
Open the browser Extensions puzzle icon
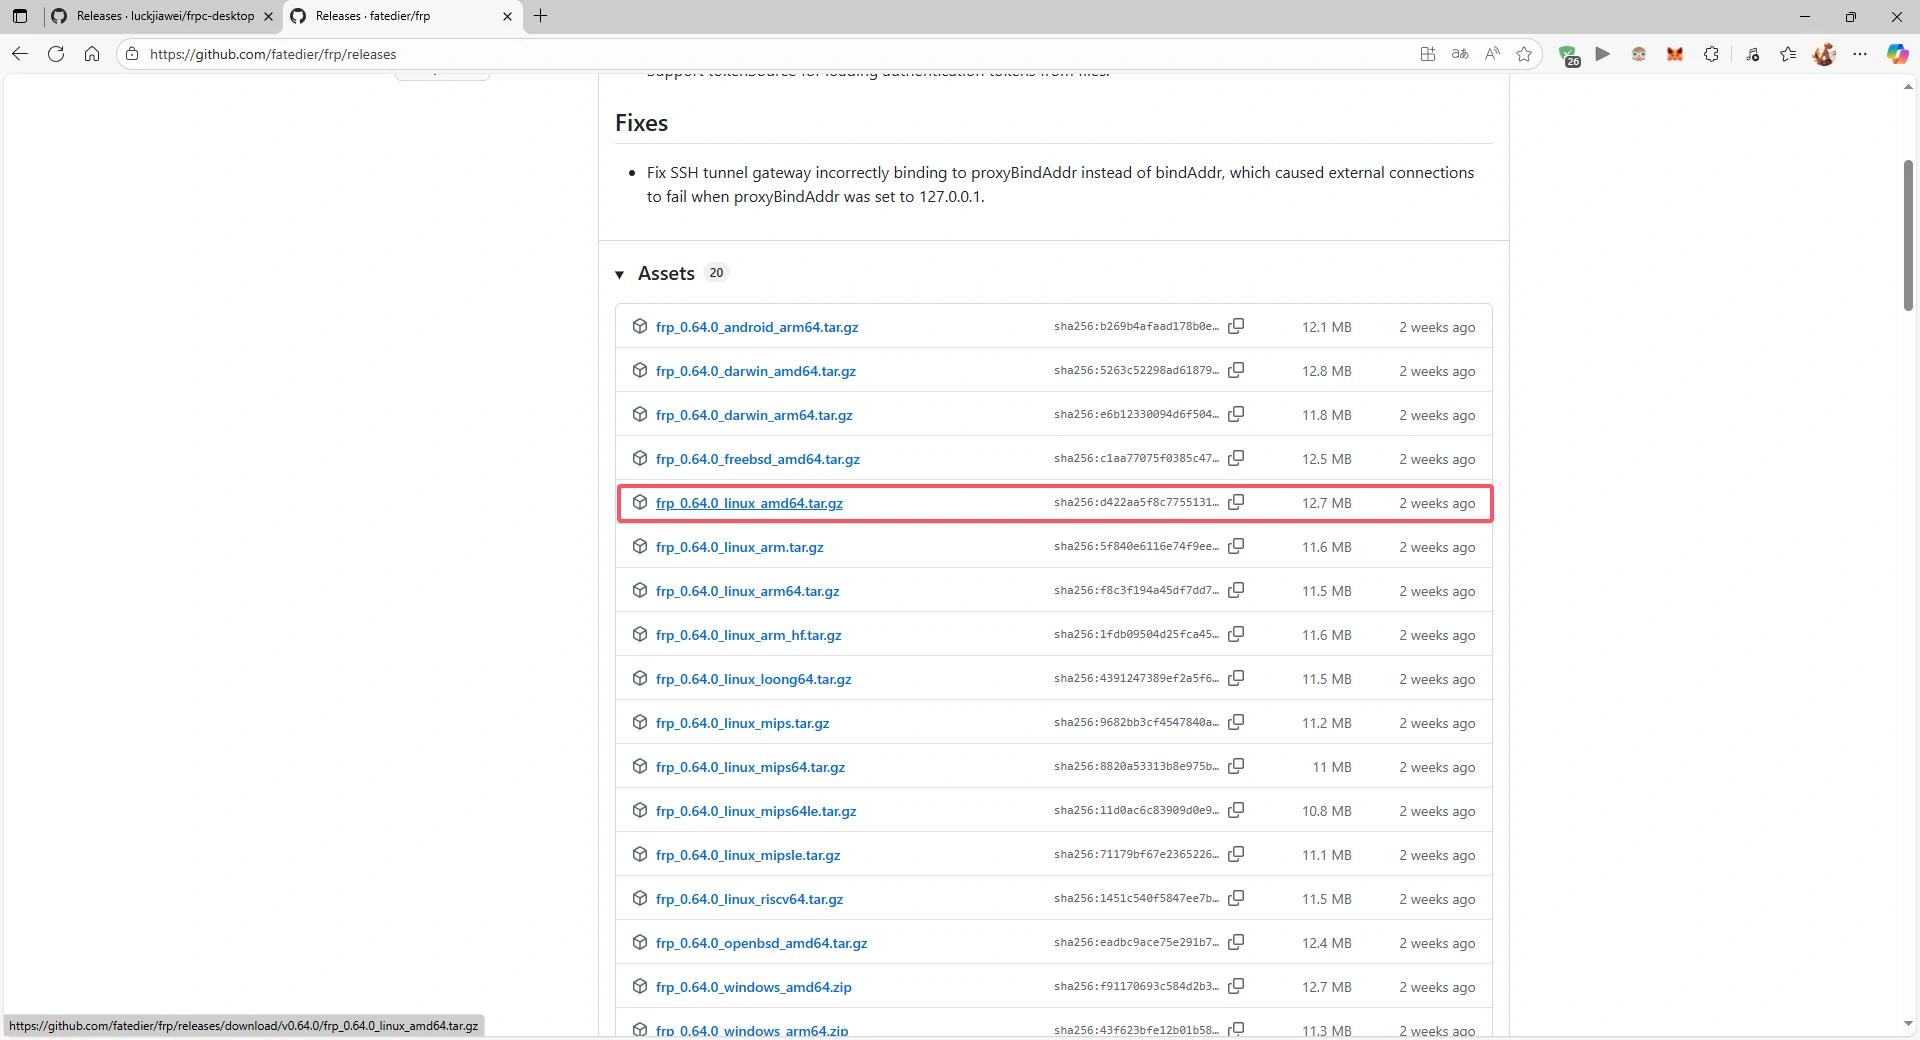point(1711,54)
